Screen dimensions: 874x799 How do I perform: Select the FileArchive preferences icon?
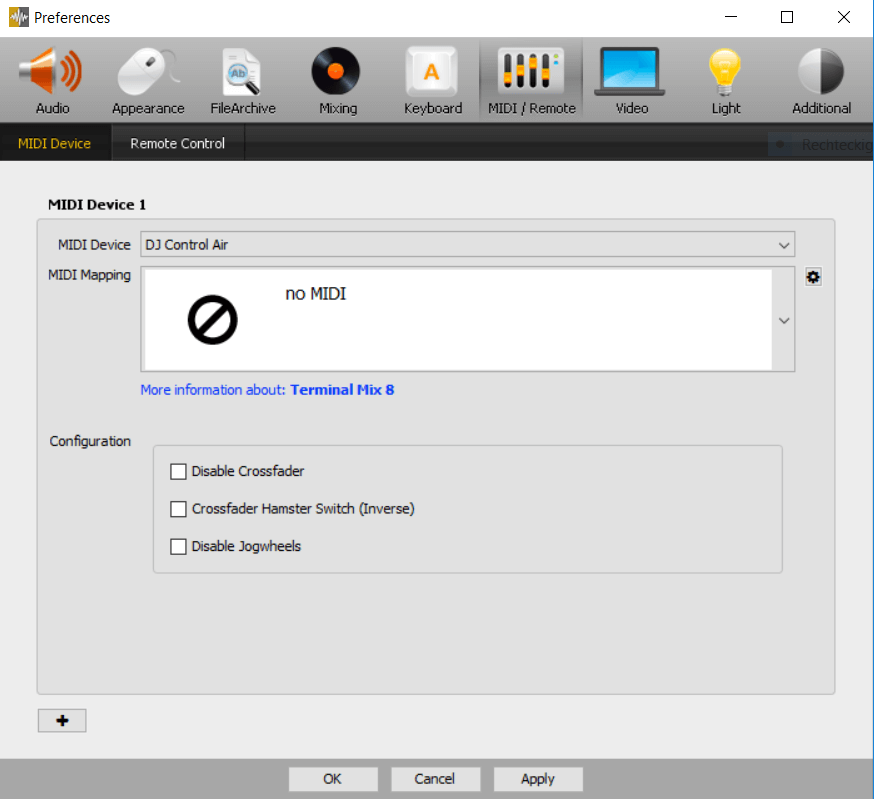coord(242,81)
